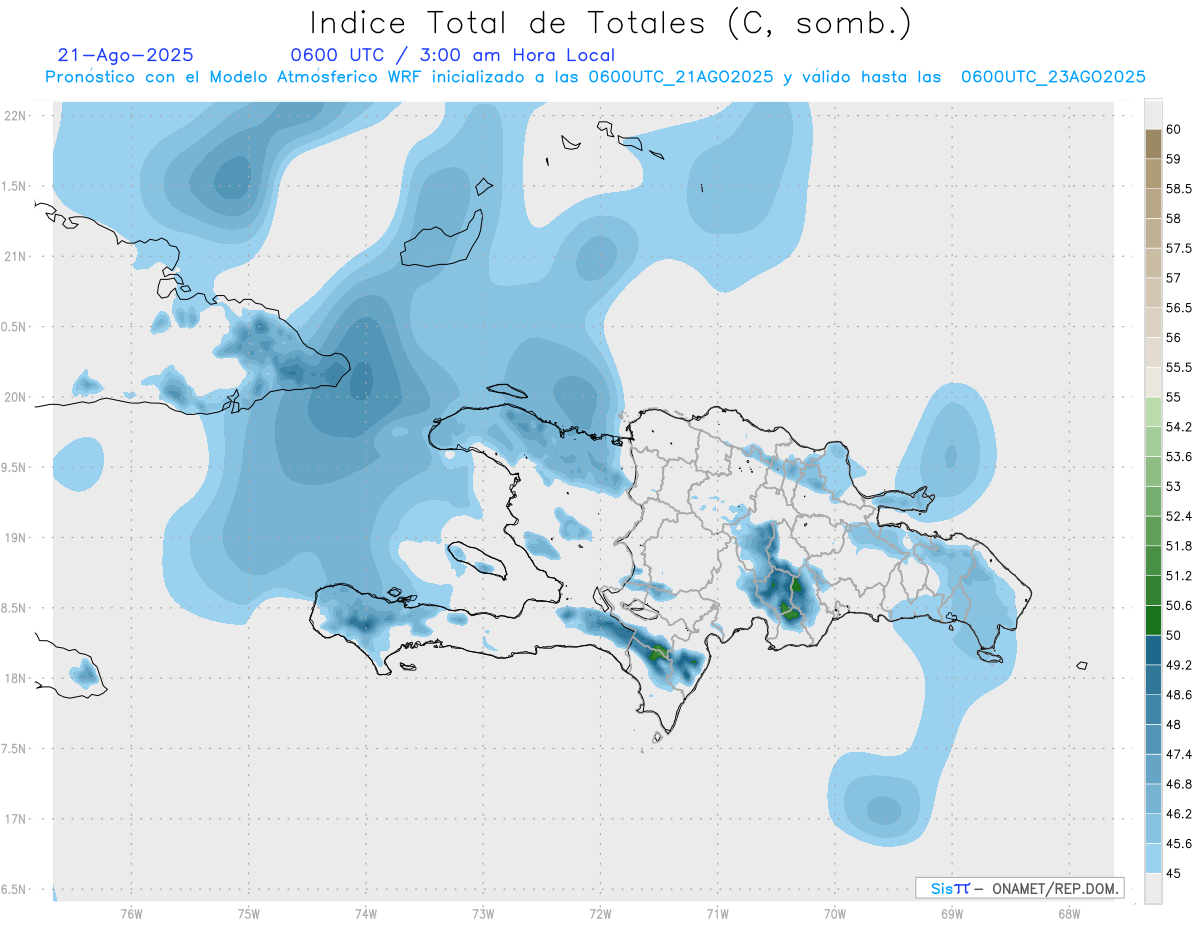Click the 17N latitude label
The height and width of the screenshot is (927, 1200).
pos(14,819)
